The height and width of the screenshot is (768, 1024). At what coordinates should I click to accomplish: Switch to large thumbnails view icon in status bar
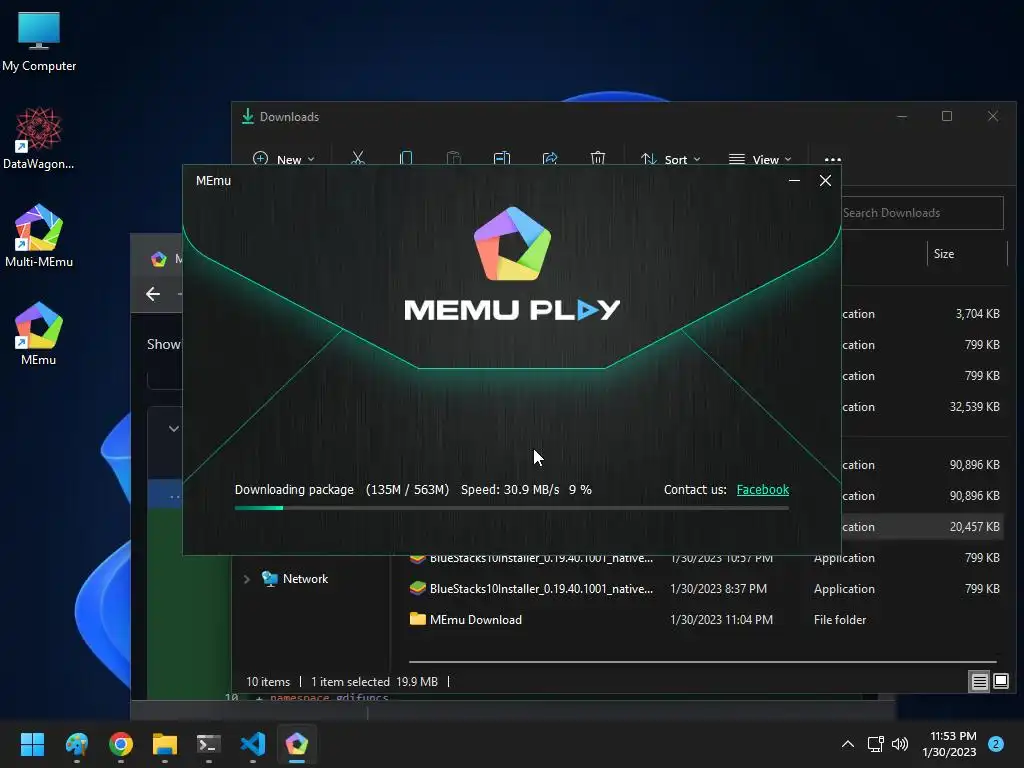click(1000, 682)
